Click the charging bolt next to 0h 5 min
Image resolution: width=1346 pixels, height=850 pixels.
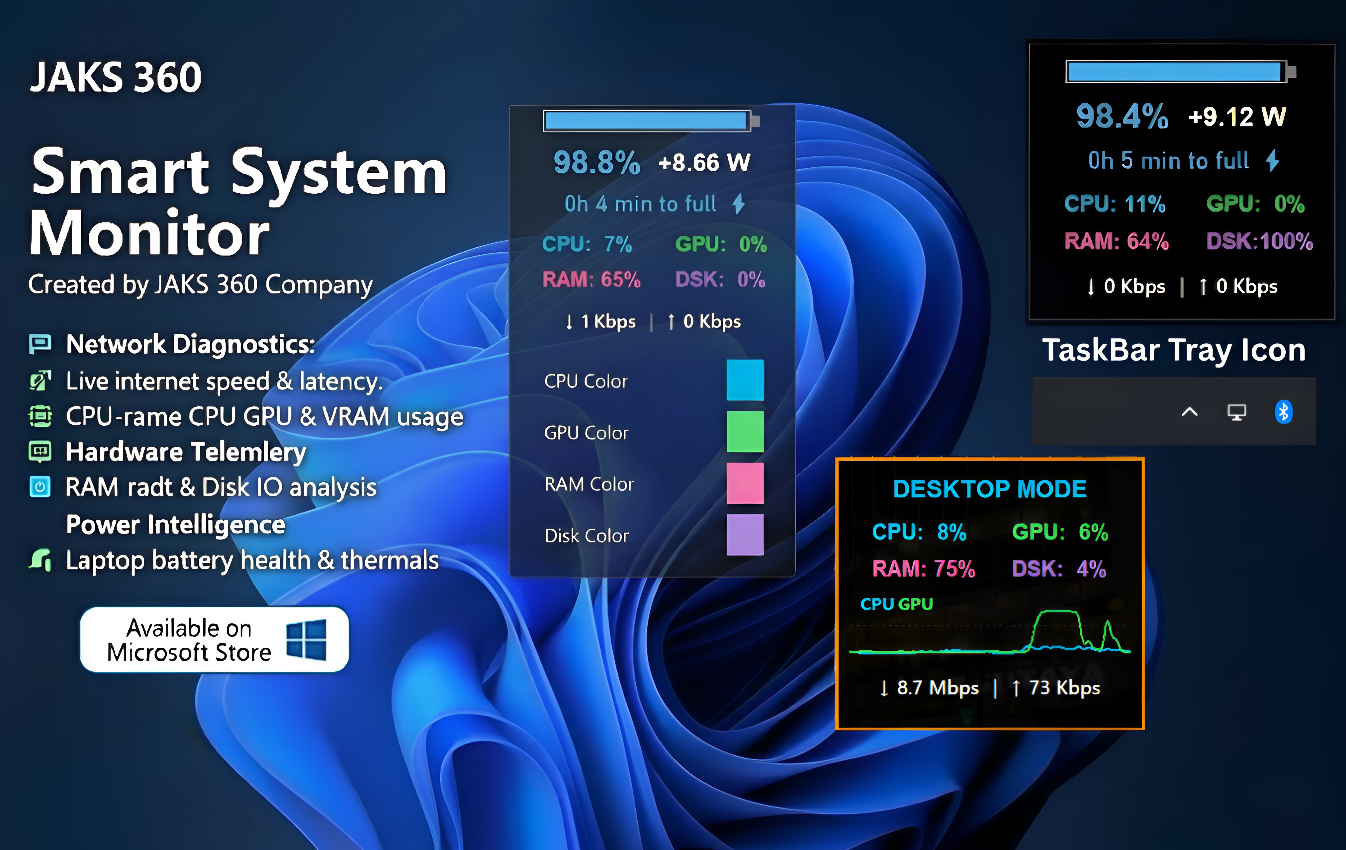[x=1273, y=160]
